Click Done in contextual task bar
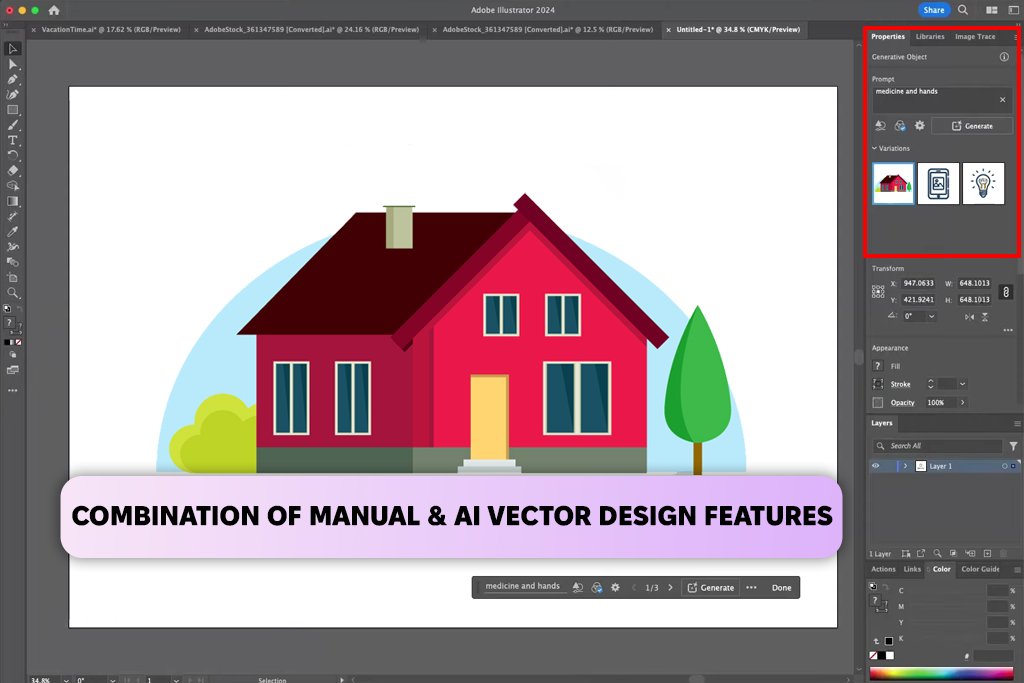 (781, 588)
